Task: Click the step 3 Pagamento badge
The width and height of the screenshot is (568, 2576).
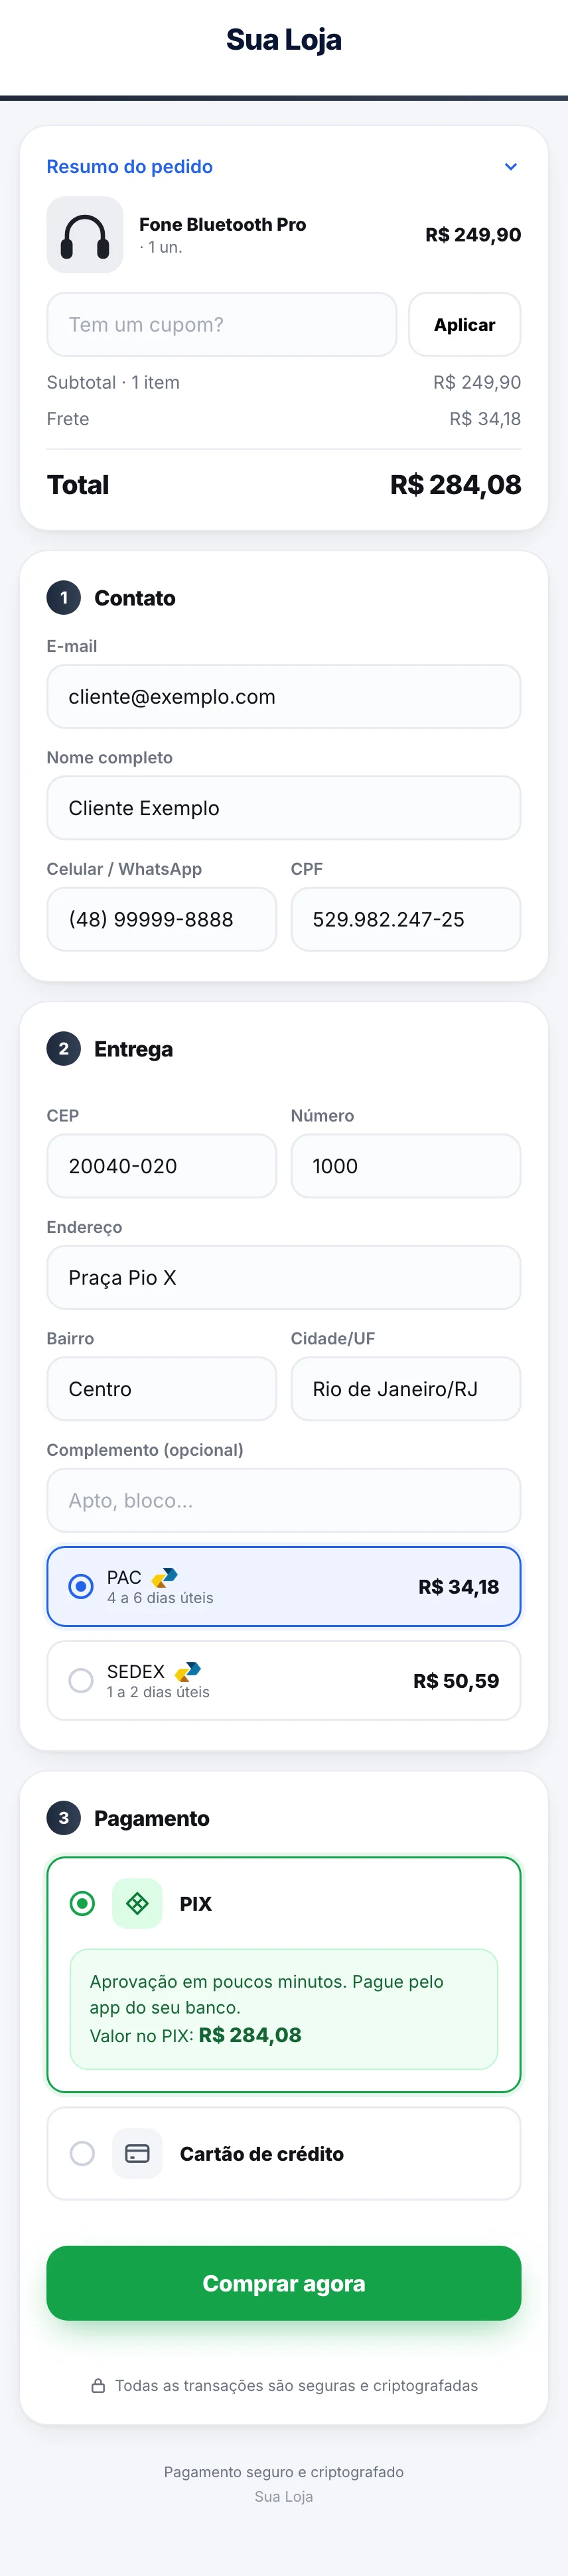Action: click(64, 1818)
